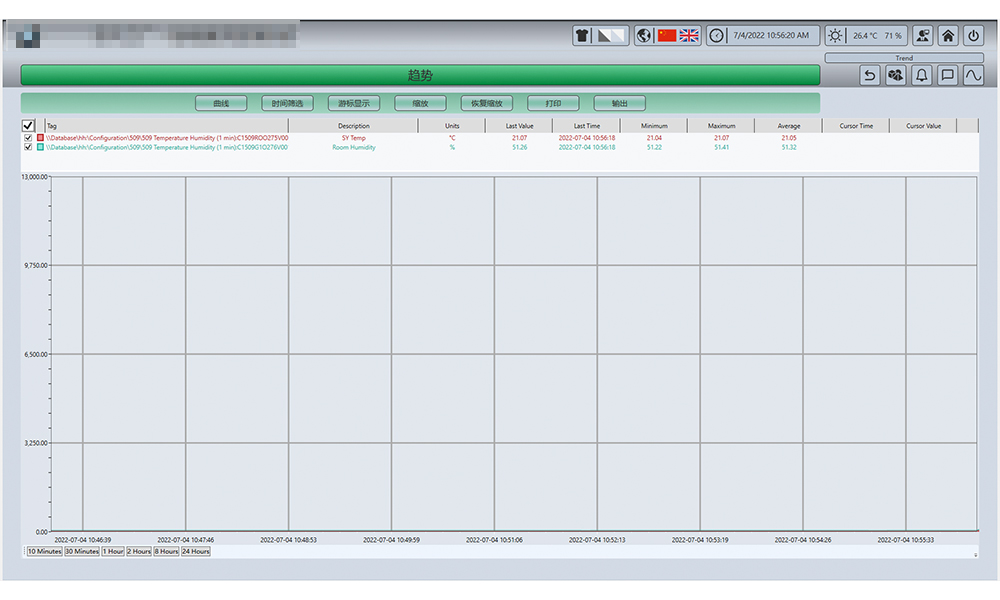Switch language using the Chinese flag
The image size is (1000, 600).
pos(667,36)
